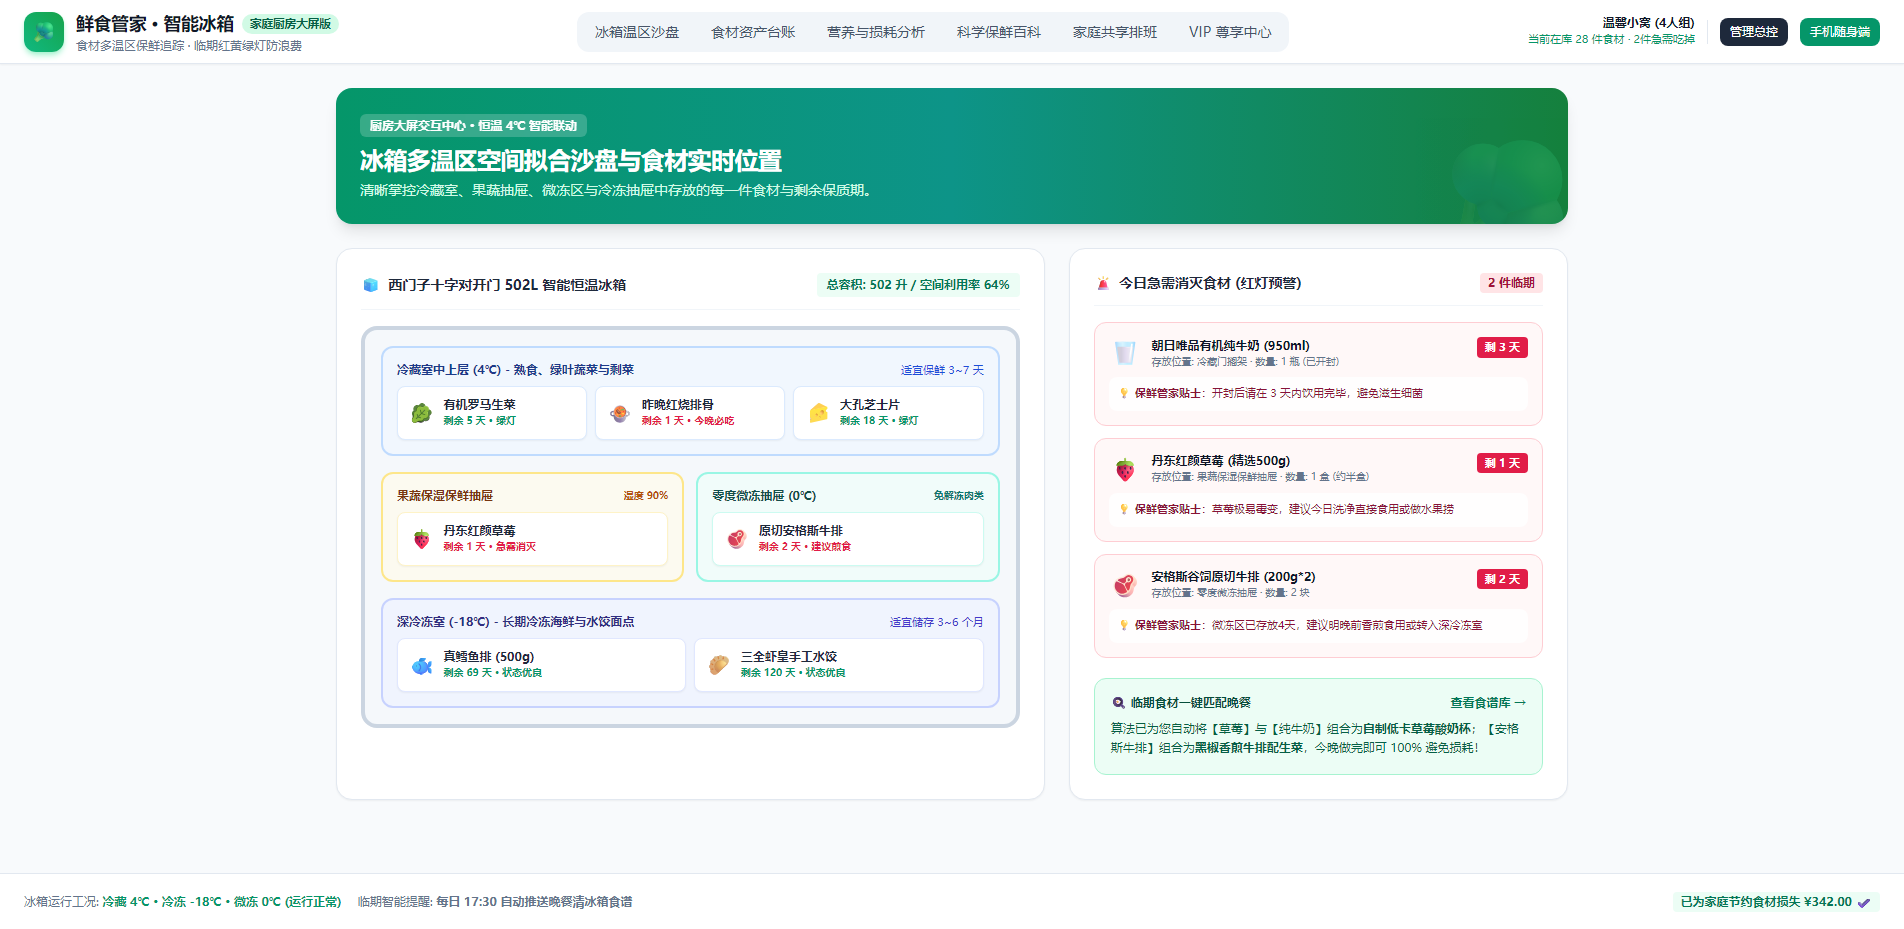The width and height of the screenshot is (1904, 929).
Task: Click the braised ribs icon for 昨晚红烧排骨
Action: 620,413
